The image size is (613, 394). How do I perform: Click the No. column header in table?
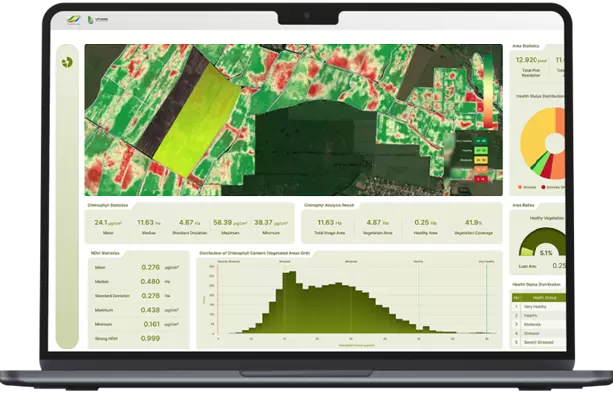pos(516,298)
